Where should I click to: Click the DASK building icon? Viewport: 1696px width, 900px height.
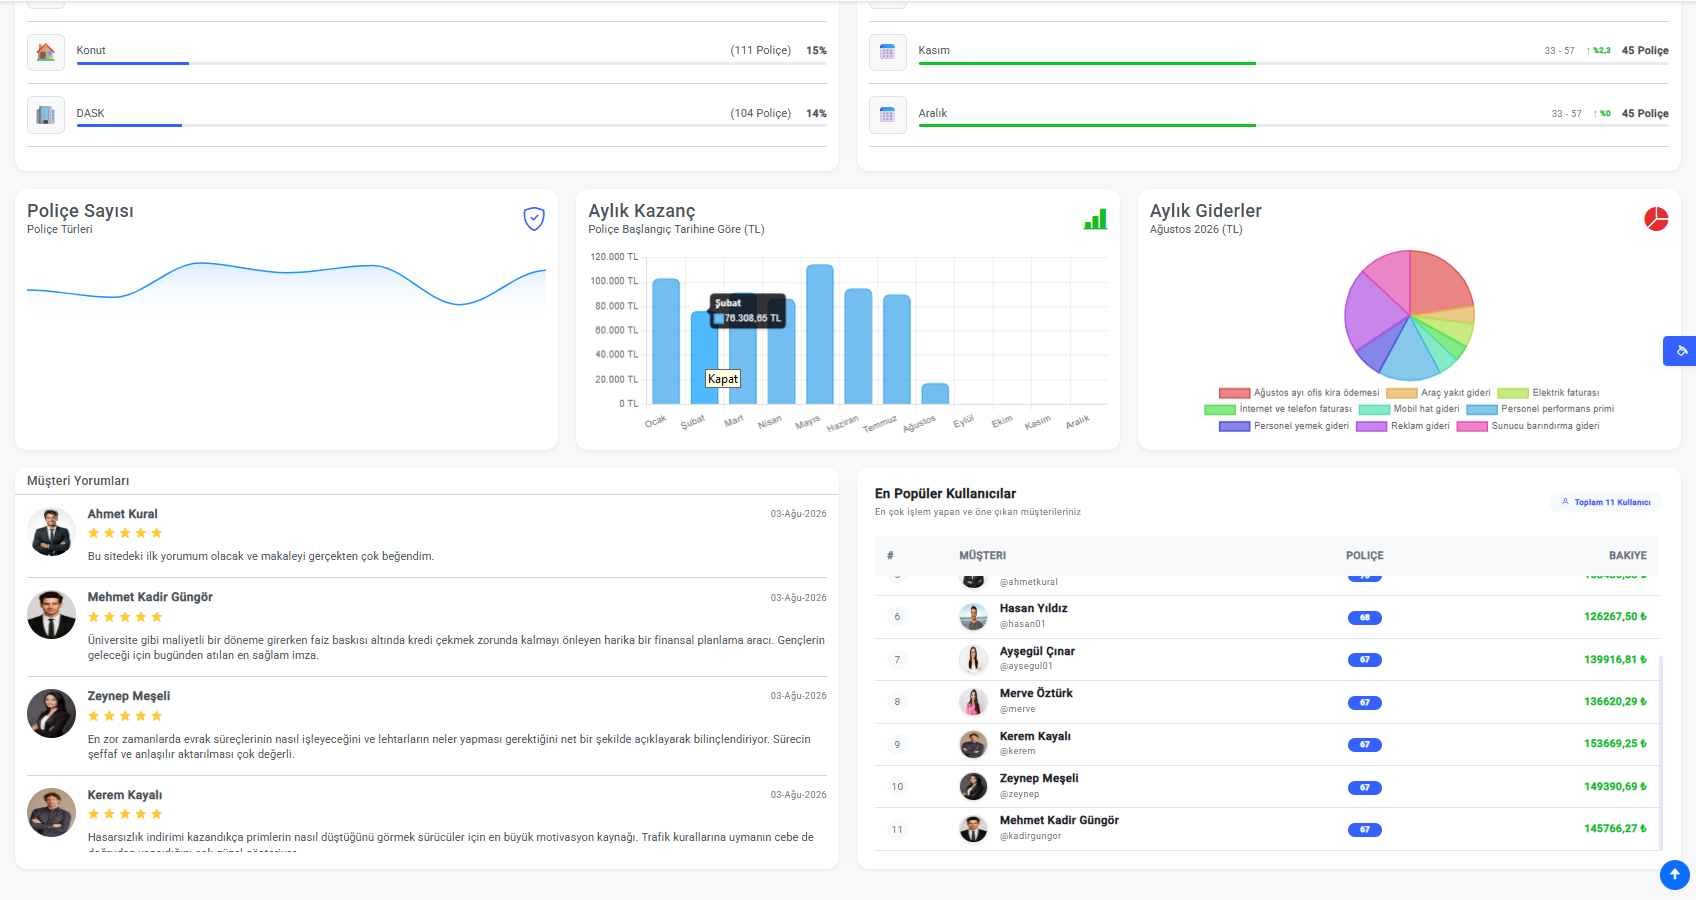(46, 115)
